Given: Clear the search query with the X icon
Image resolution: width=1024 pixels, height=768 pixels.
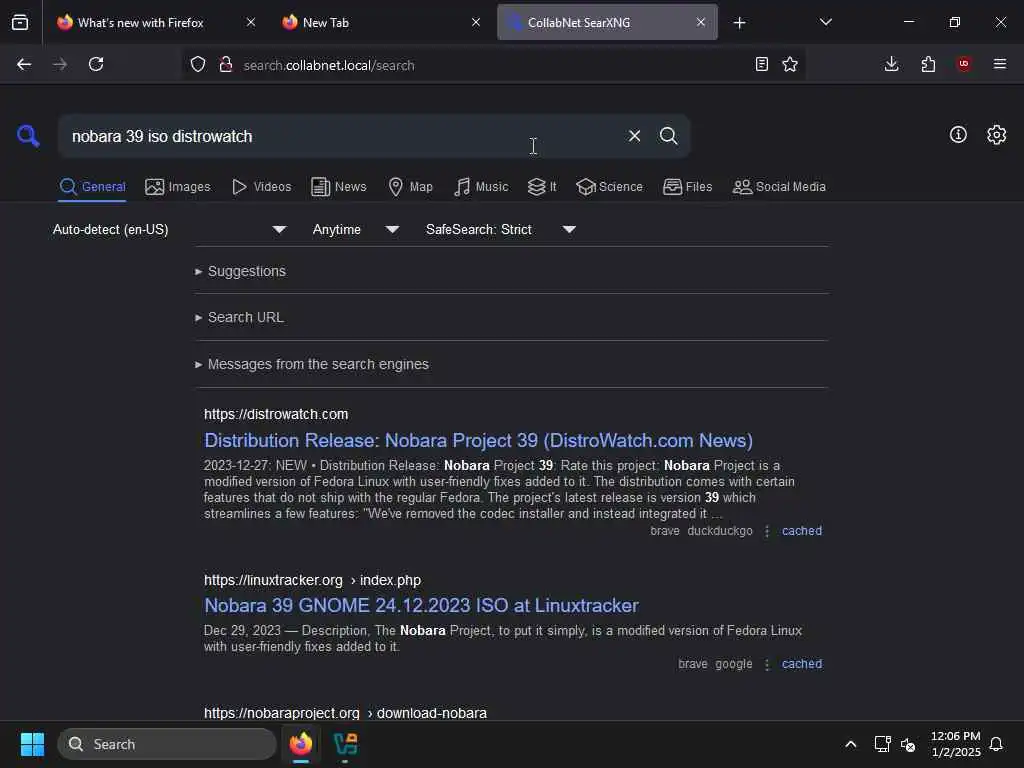Looking at the screenshot, I should pyautogui.click(x=634, y=136).
